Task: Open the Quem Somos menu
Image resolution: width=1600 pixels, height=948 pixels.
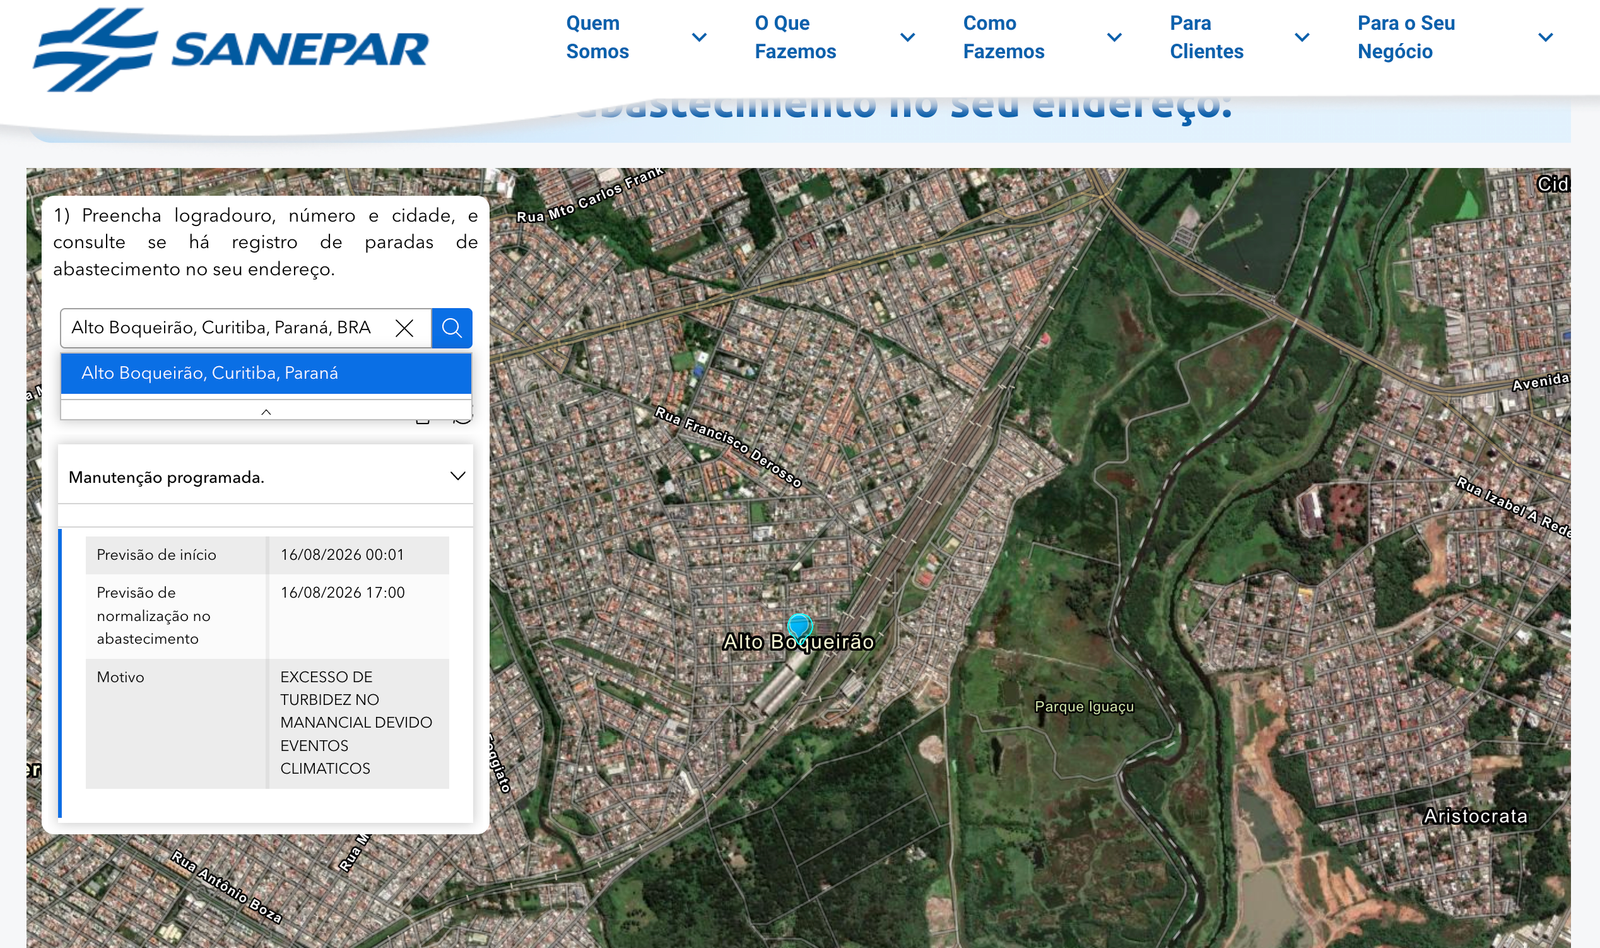Action: click(636, 37)
